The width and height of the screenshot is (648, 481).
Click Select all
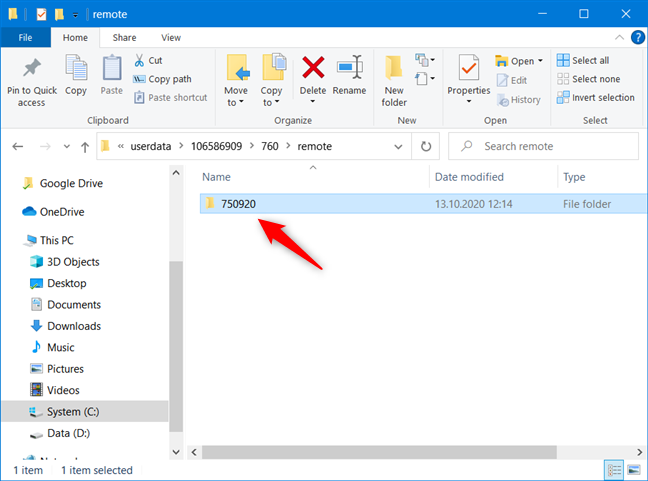click(x=583, y=60)
